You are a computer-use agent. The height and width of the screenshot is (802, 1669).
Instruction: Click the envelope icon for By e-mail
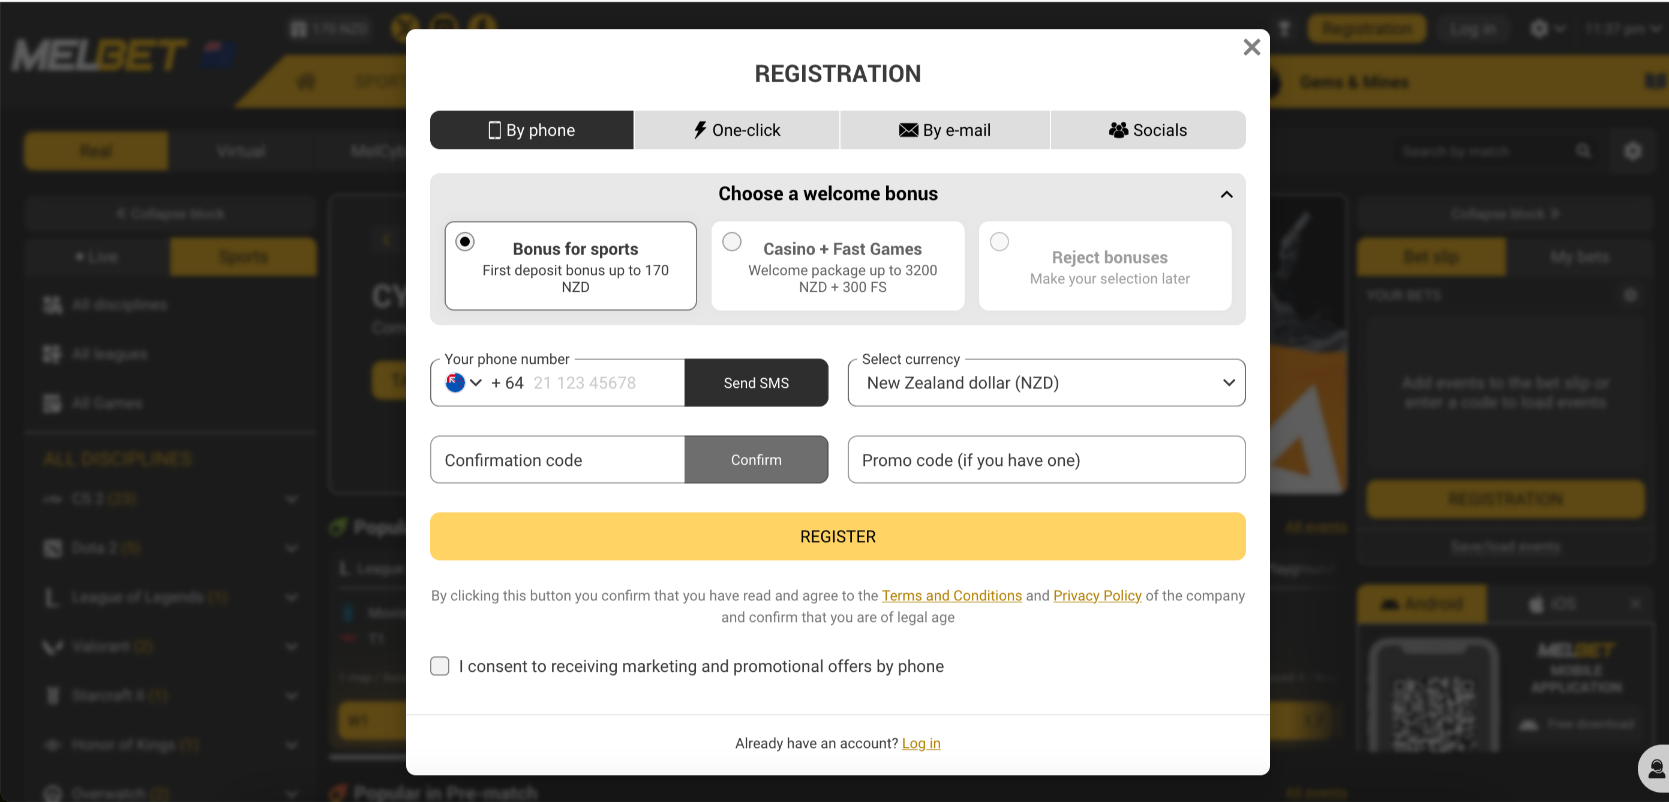(x=908, y=130)
